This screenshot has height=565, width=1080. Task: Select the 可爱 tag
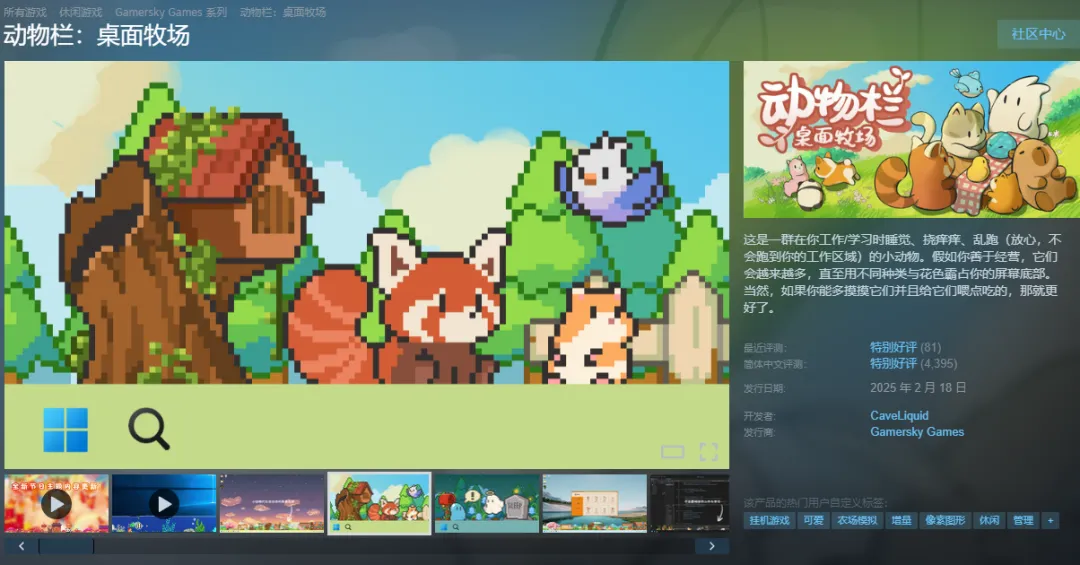[x=813, y=520]
